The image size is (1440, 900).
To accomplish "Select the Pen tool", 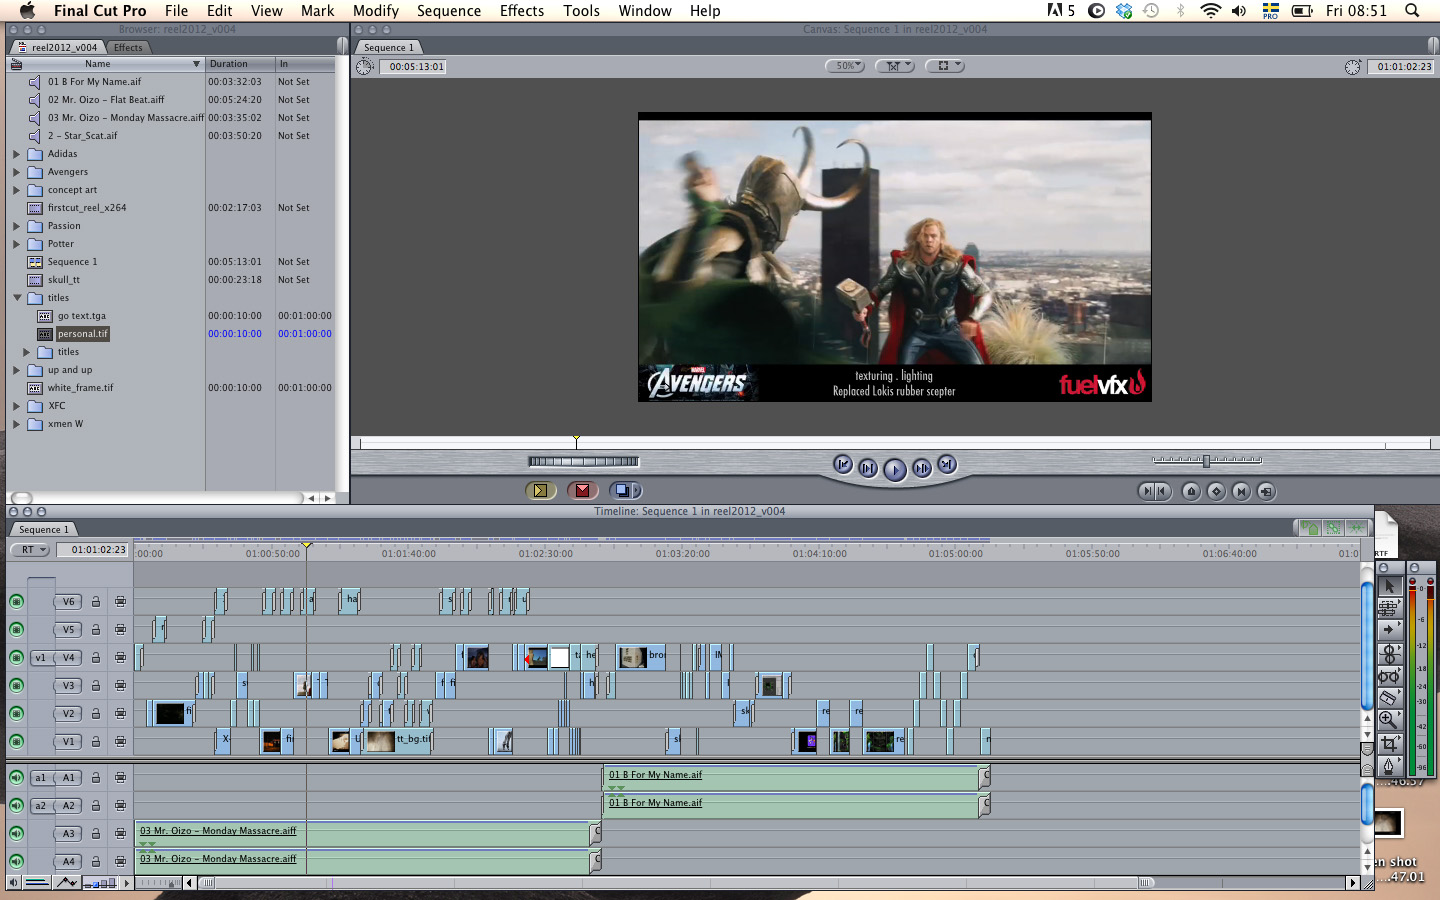I will coord(1389,765).
